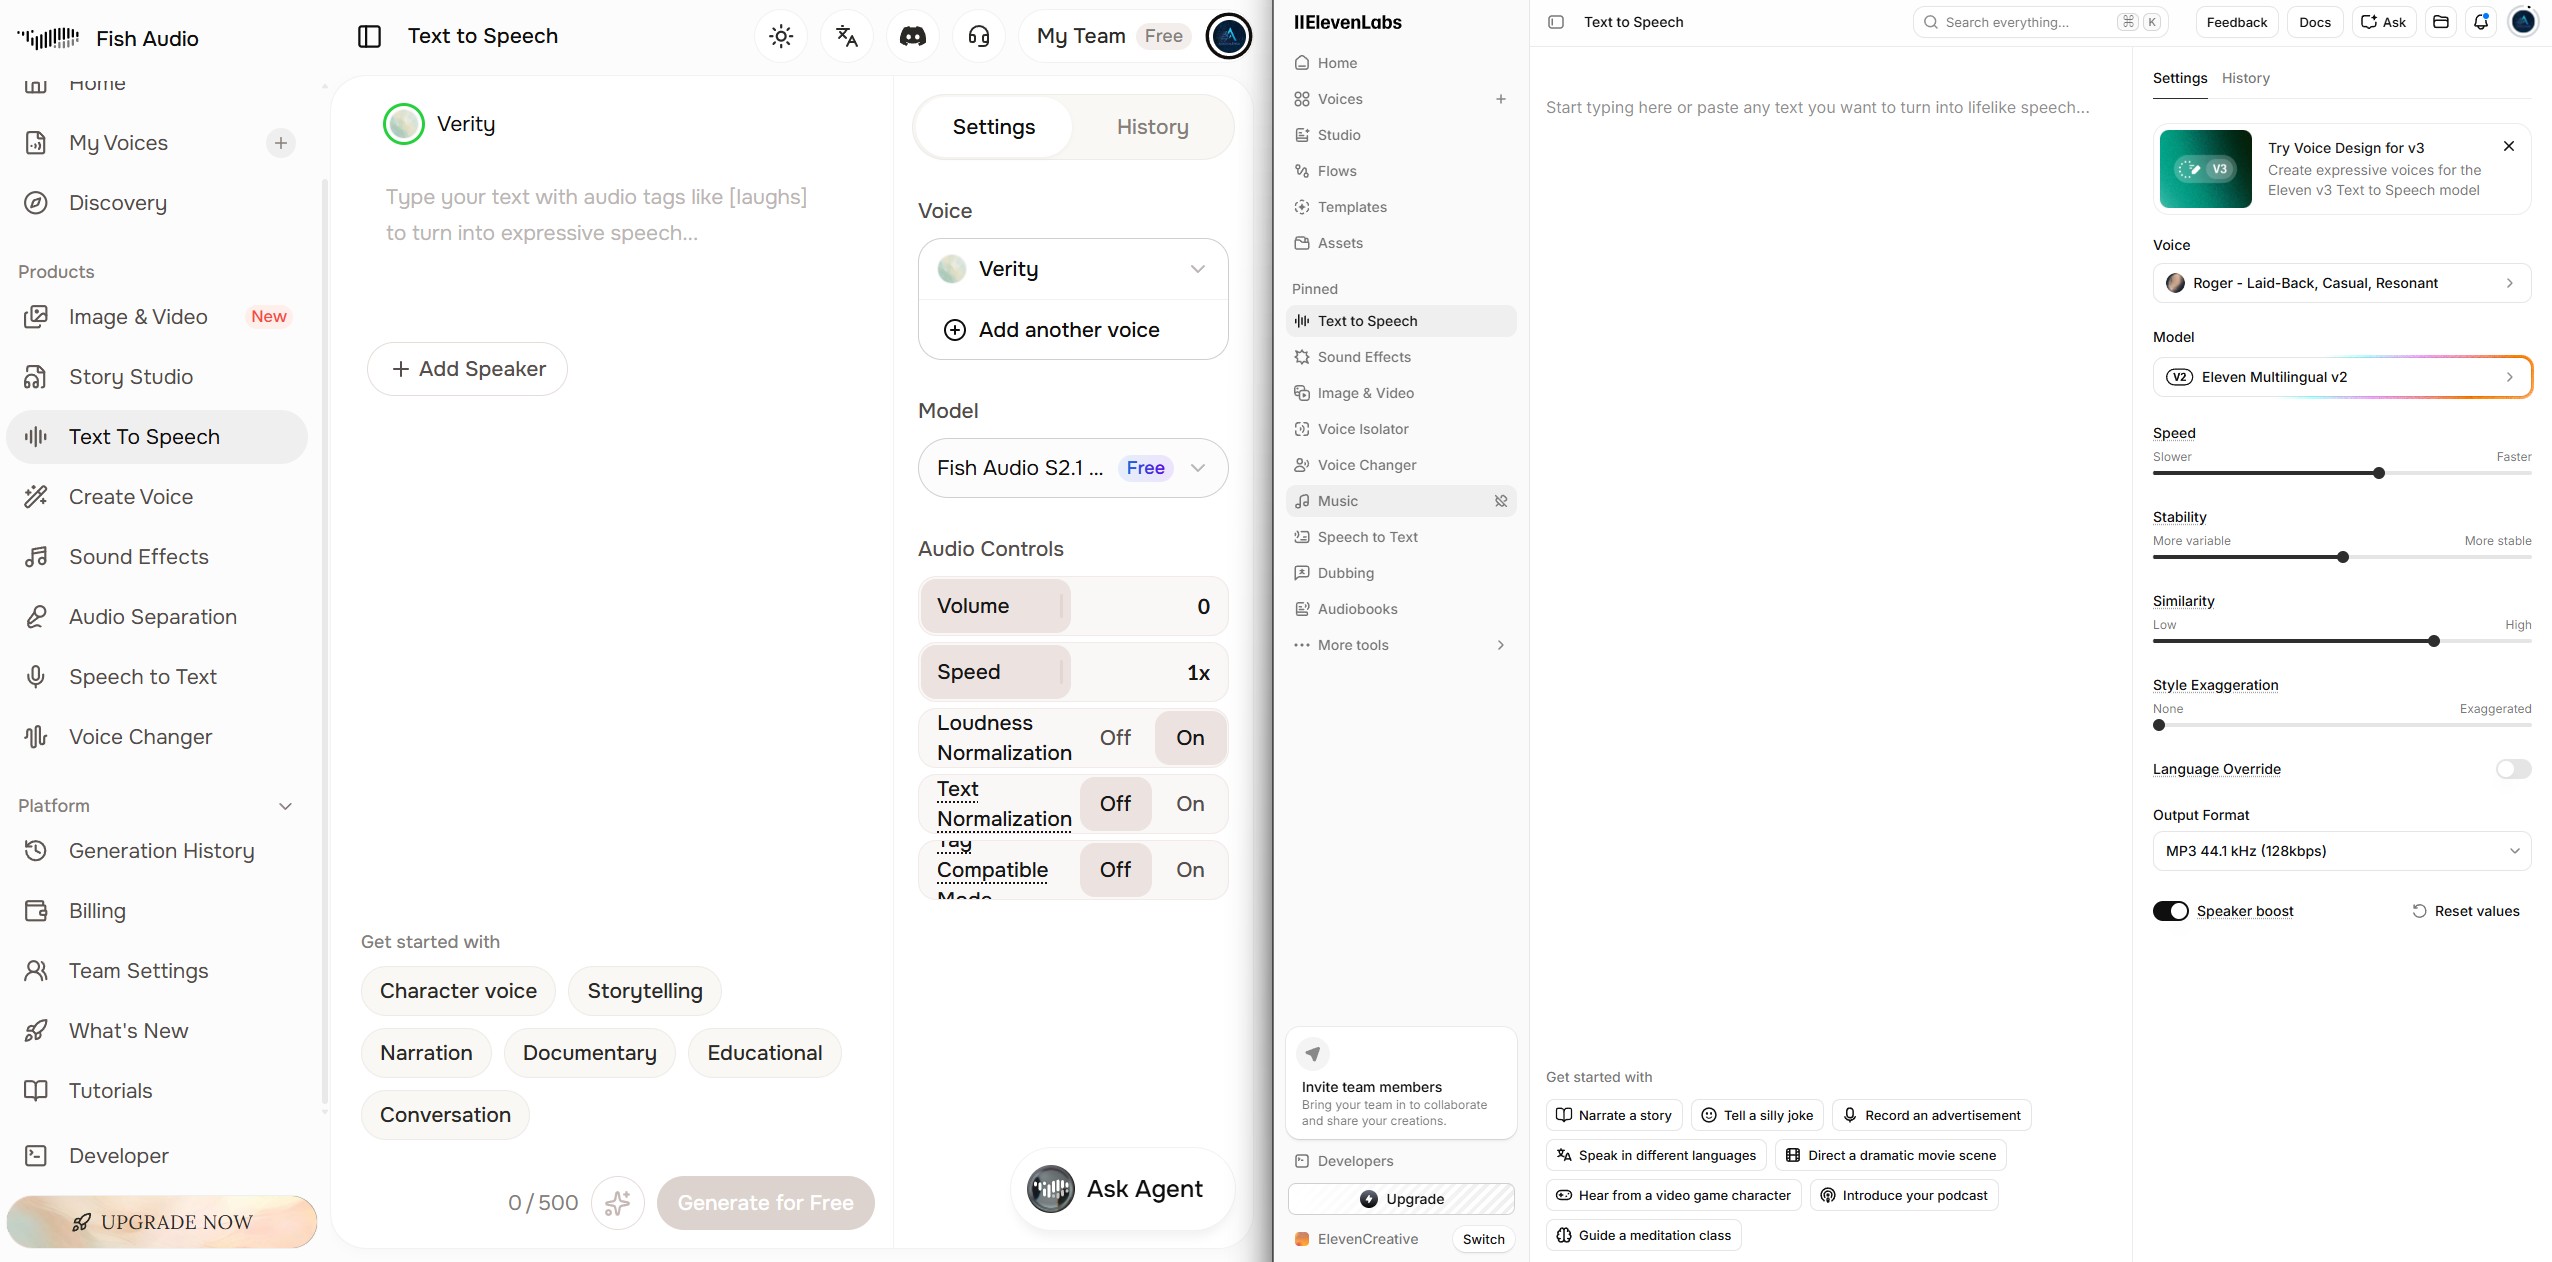Open the Sound Effects icon in ElevenLabs sidebar
This screenshot has width=2552, height=1262.
pyautogui.click(x=1302, y=357)
